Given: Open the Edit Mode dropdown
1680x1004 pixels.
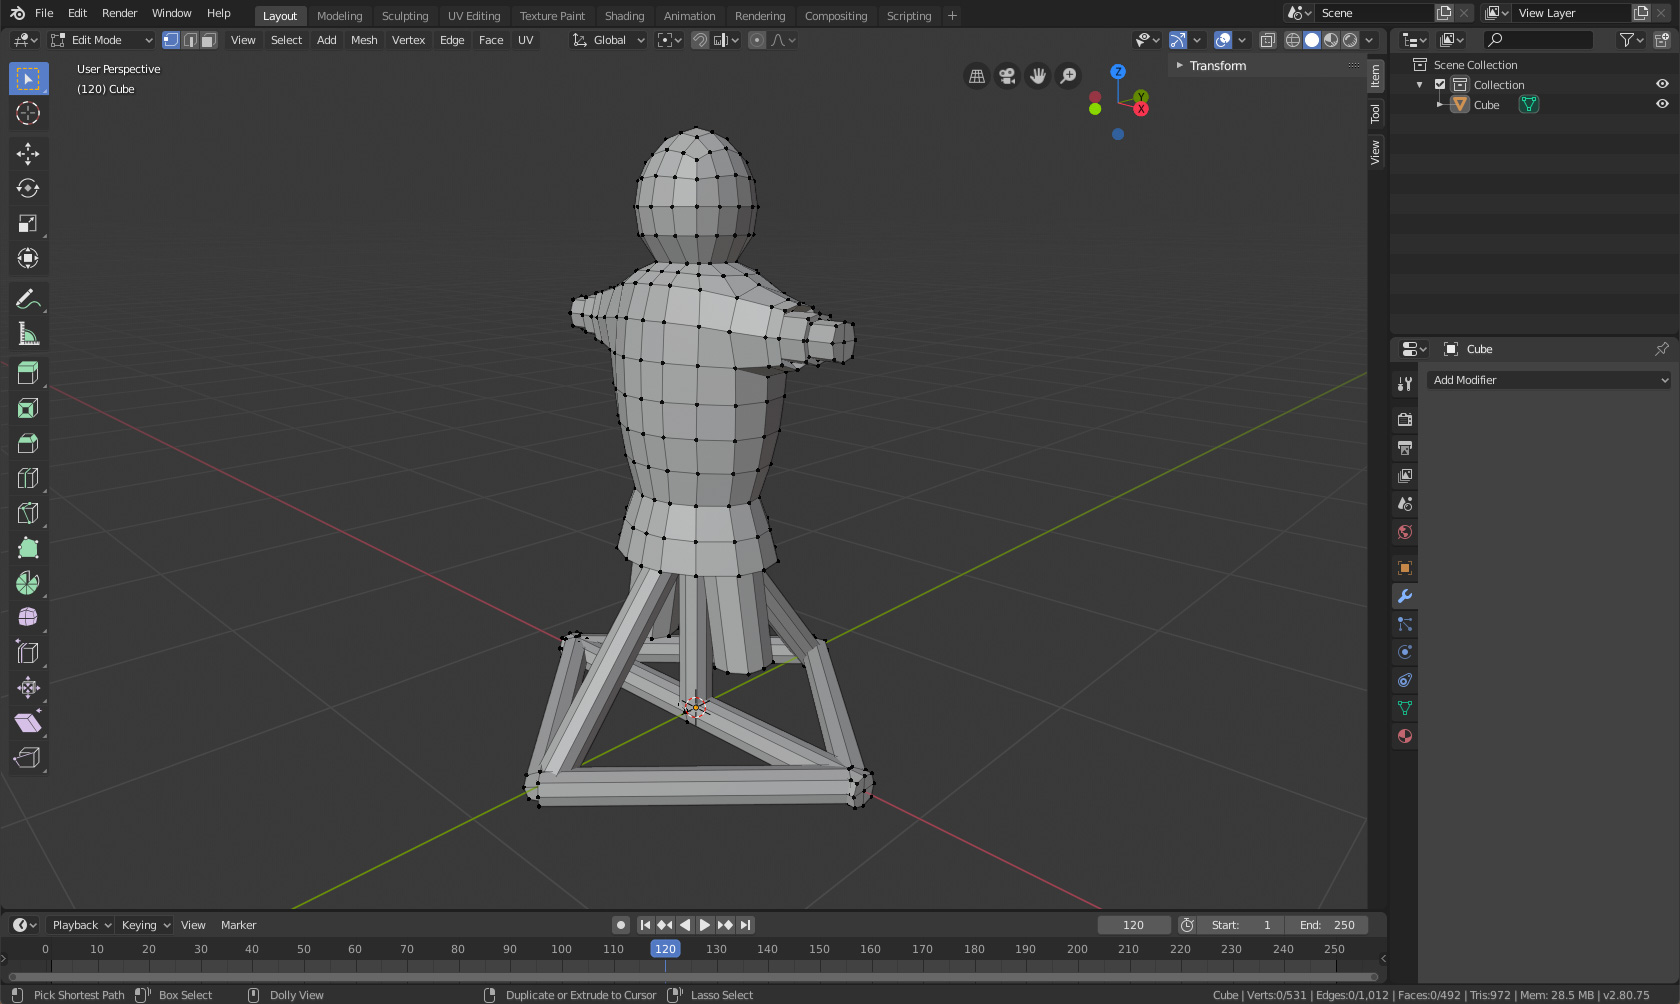Looking at the screenshot, I should tap(101, 40).
